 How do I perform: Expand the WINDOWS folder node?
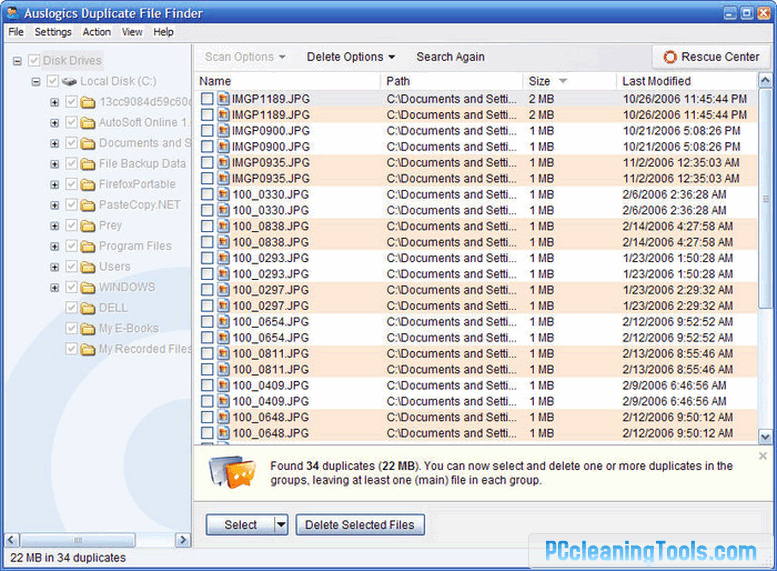coord(55,287)
